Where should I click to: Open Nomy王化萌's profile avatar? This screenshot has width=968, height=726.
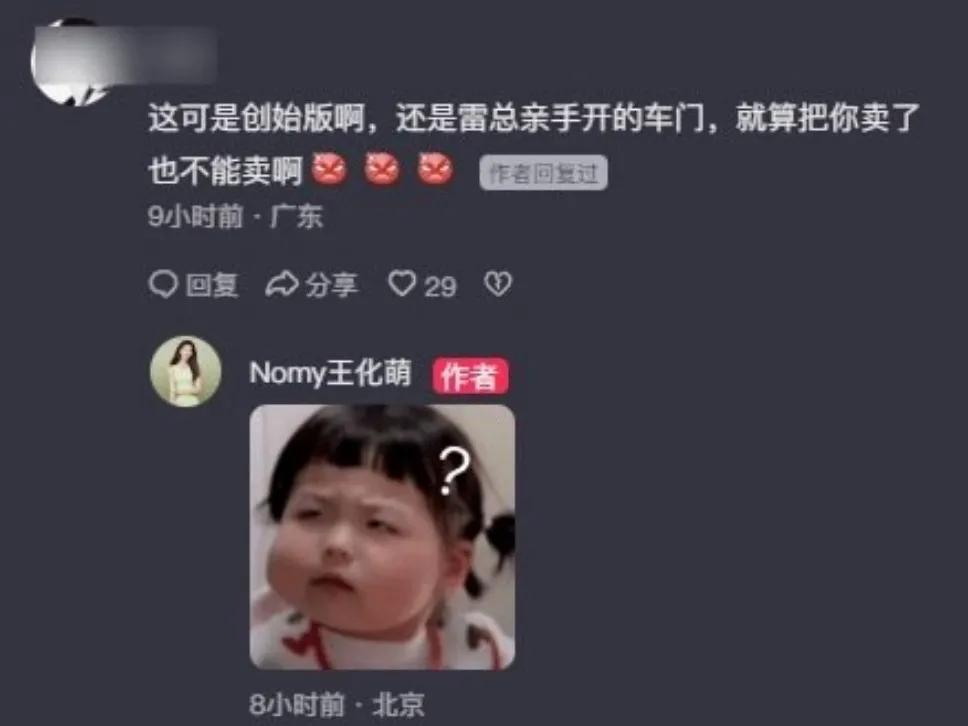[186, 372]
